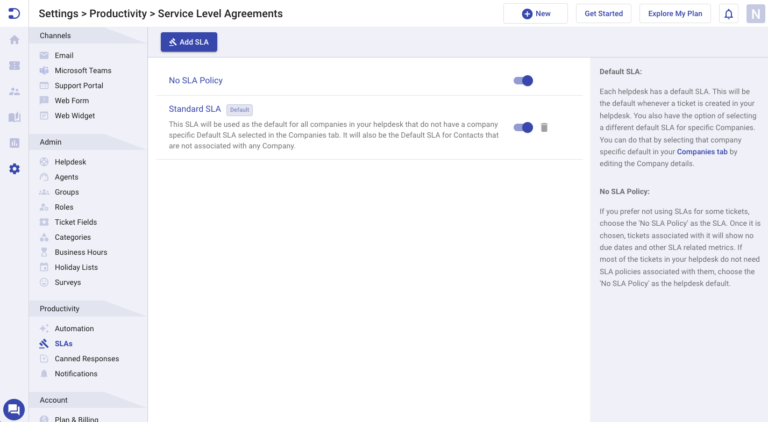Click the Explore My Plan button
The image size is (768, 422).
[675, 14]
